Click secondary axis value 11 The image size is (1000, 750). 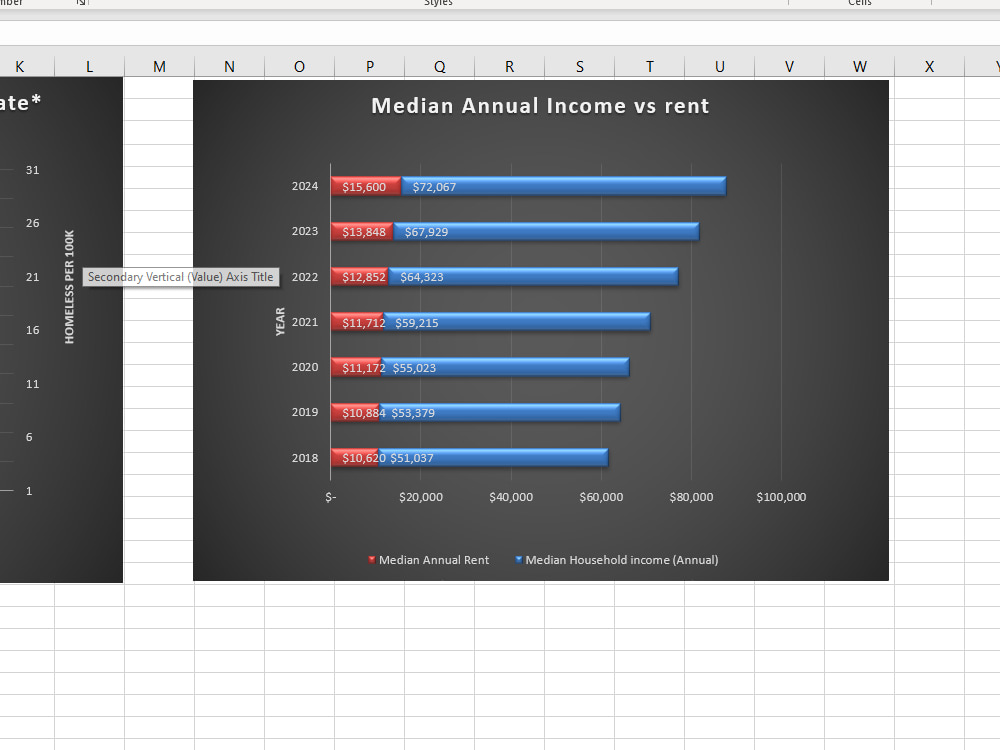click(x=33, y=384)
